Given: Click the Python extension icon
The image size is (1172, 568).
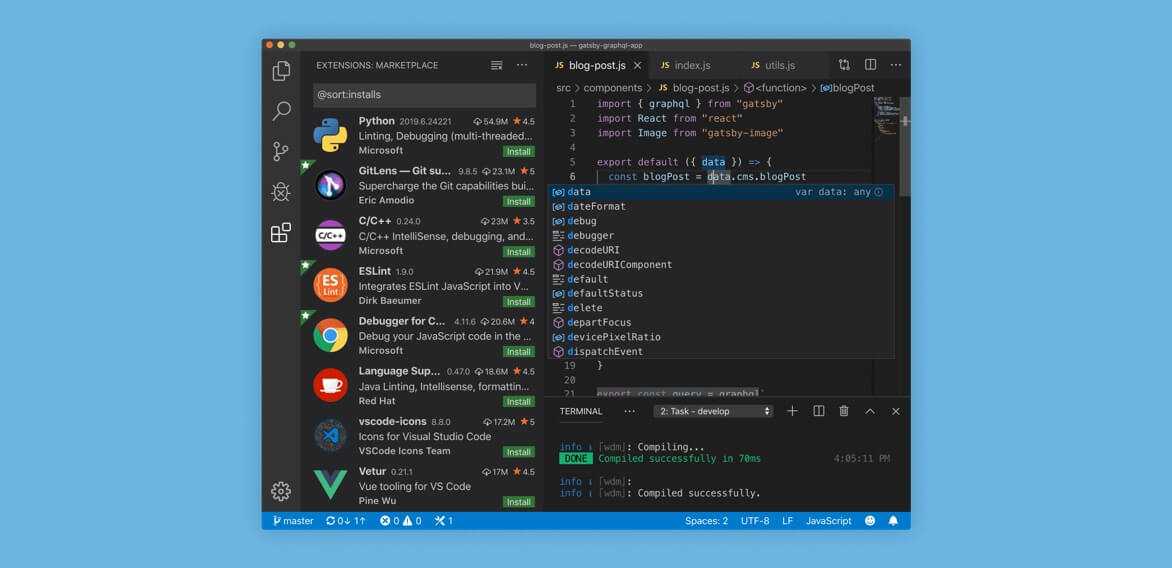Looking at the screenshot, I should pos(330,135).
